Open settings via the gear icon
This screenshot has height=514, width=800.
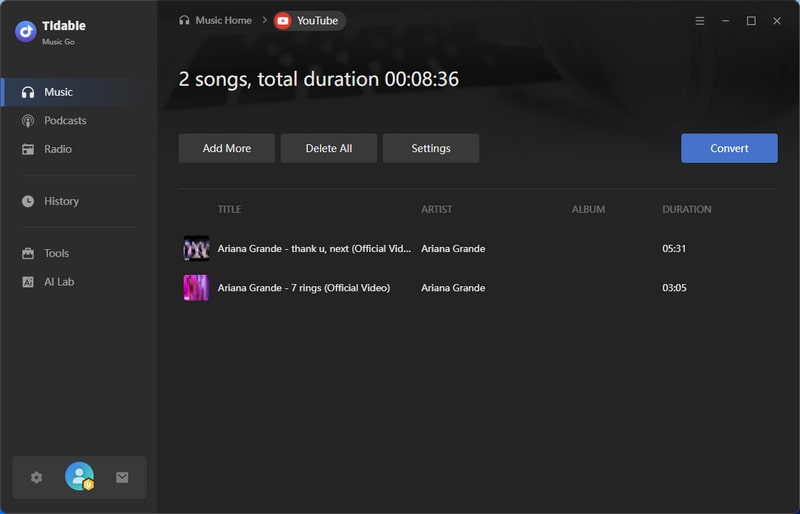coord(36,477)
